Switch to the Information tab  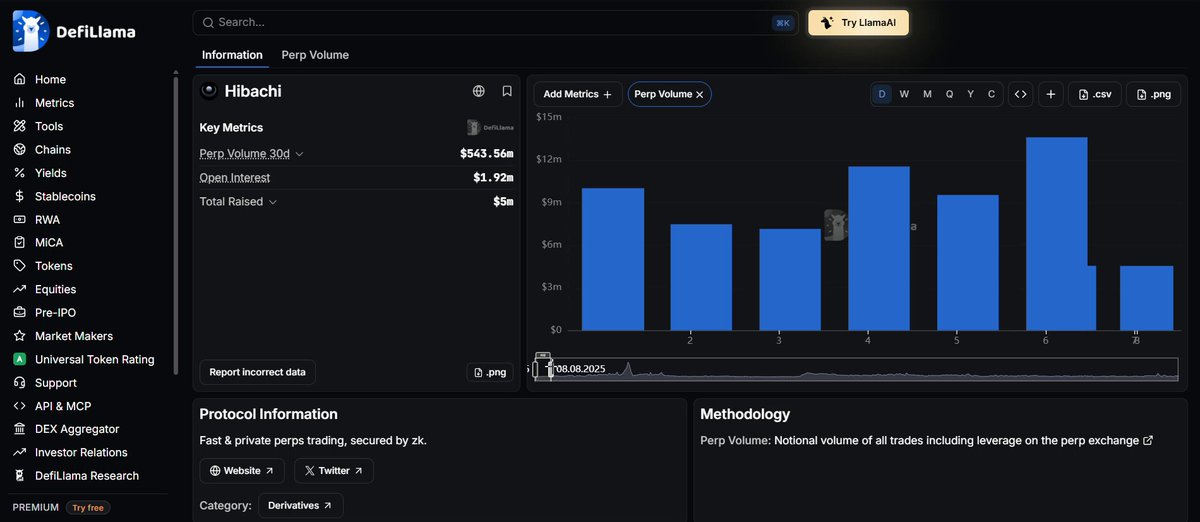pos(232,55)
